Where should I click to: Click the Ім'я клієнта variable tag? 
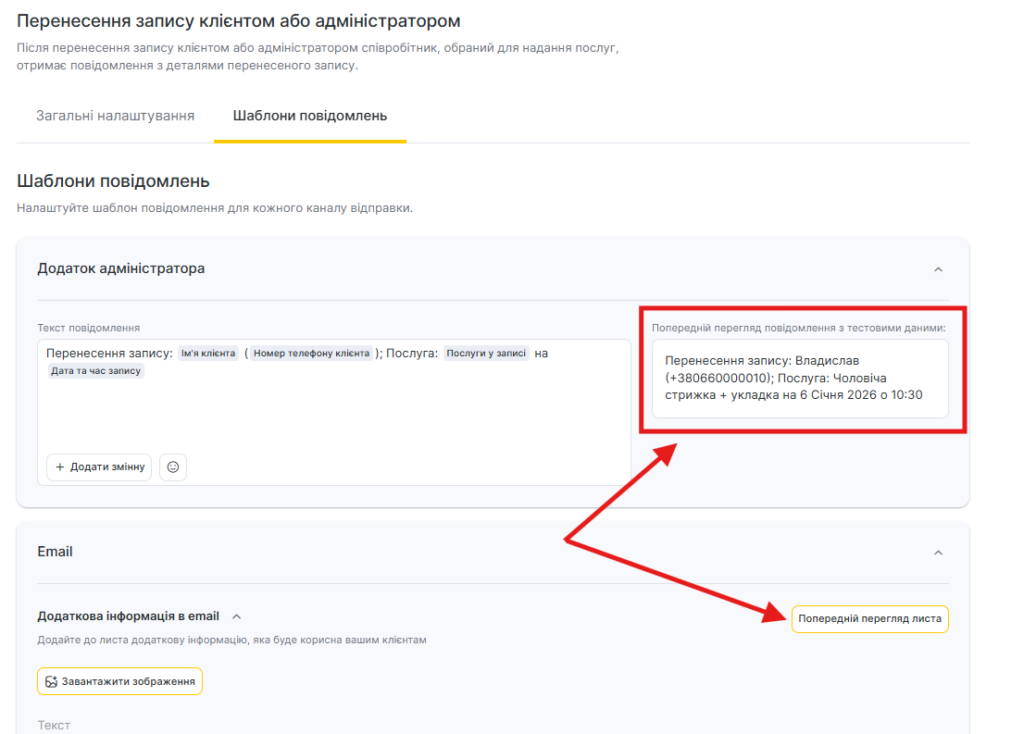(x=208, y=353)
